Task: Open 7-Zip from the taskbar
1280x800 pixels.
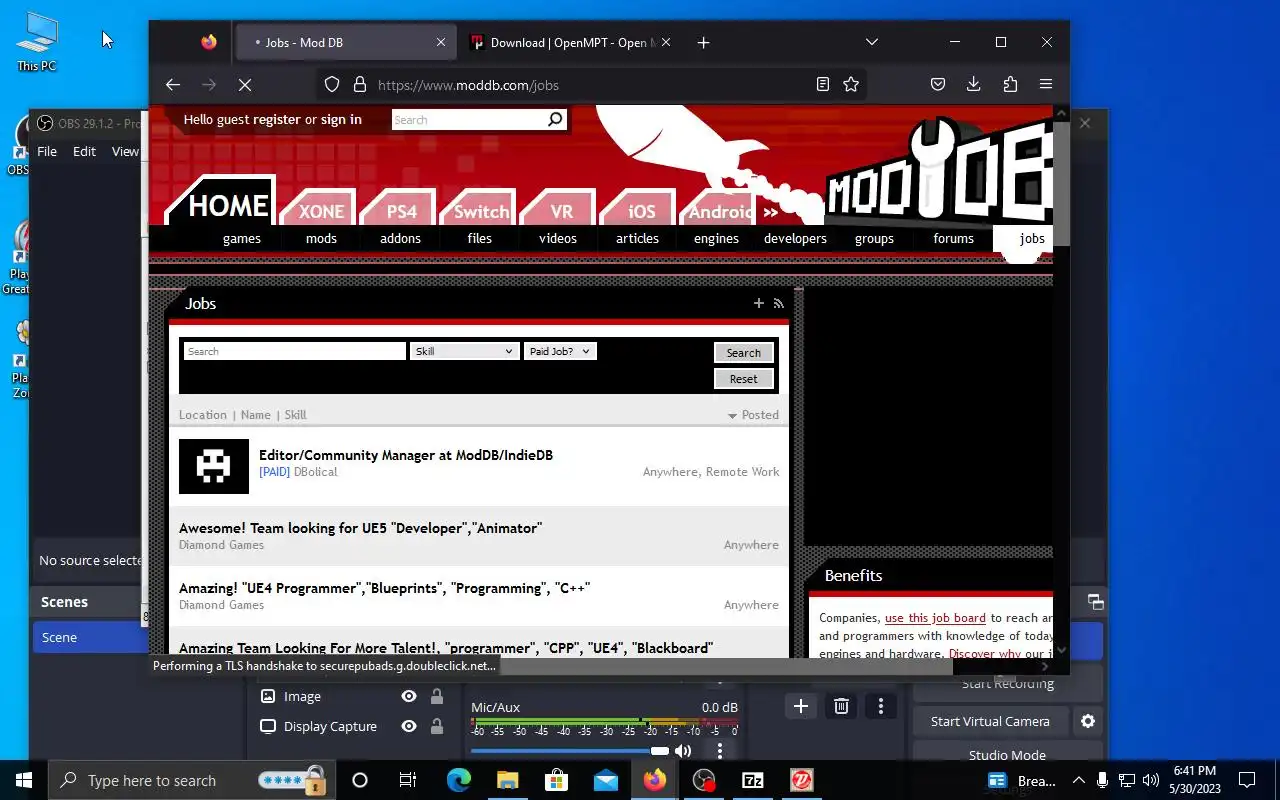Action: point(753,780)
